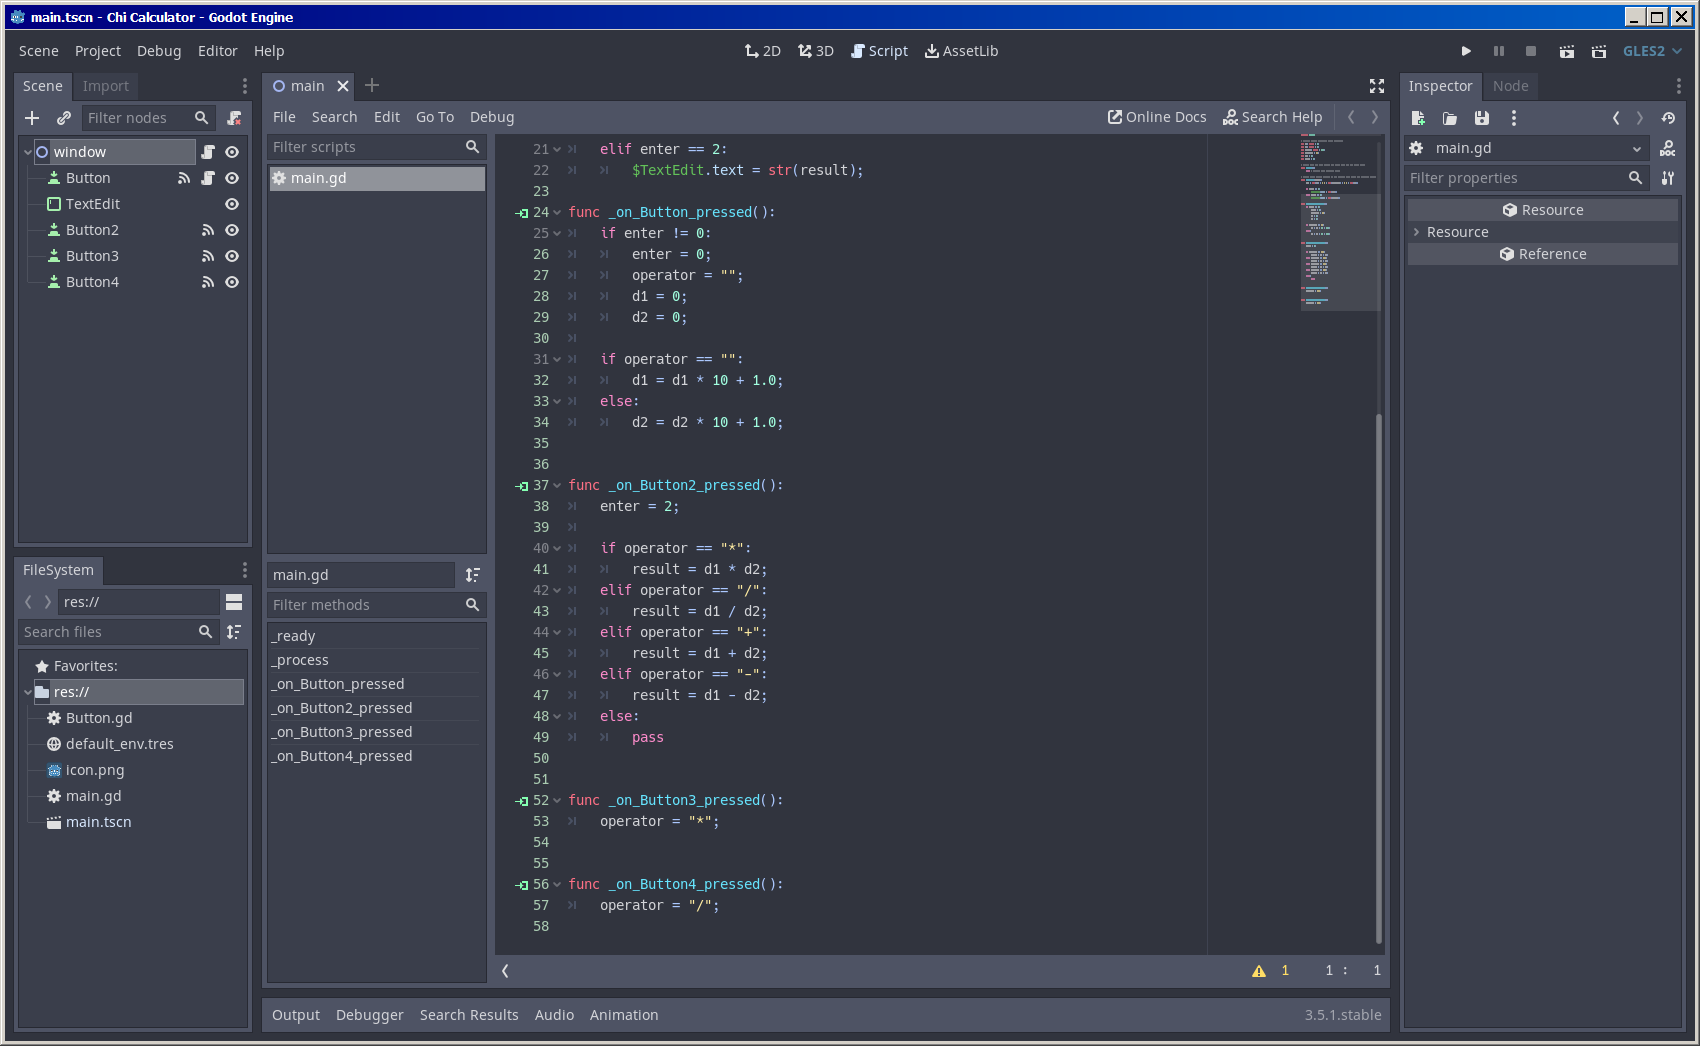Toggle visibility of window root node
1700x1046 pixels.
click(232, 152)
